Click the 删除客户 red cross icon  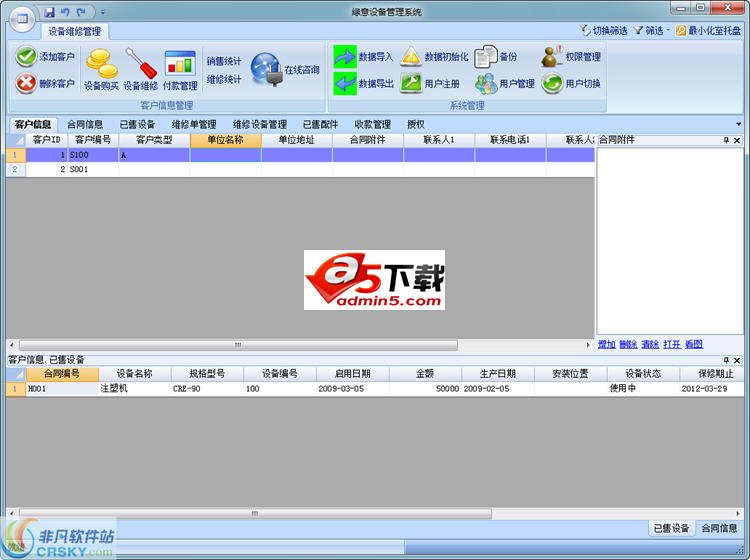click(x=26, y=83)
